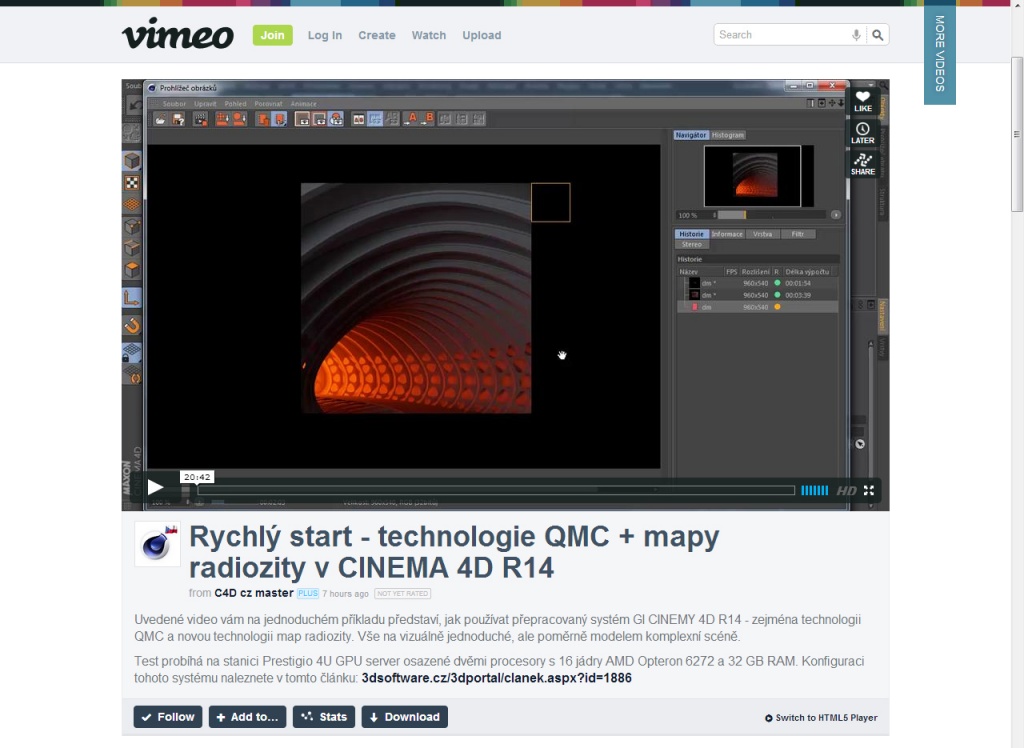
Task: Adjust volume using blue volume bars
Action: (x=814, y=490)
